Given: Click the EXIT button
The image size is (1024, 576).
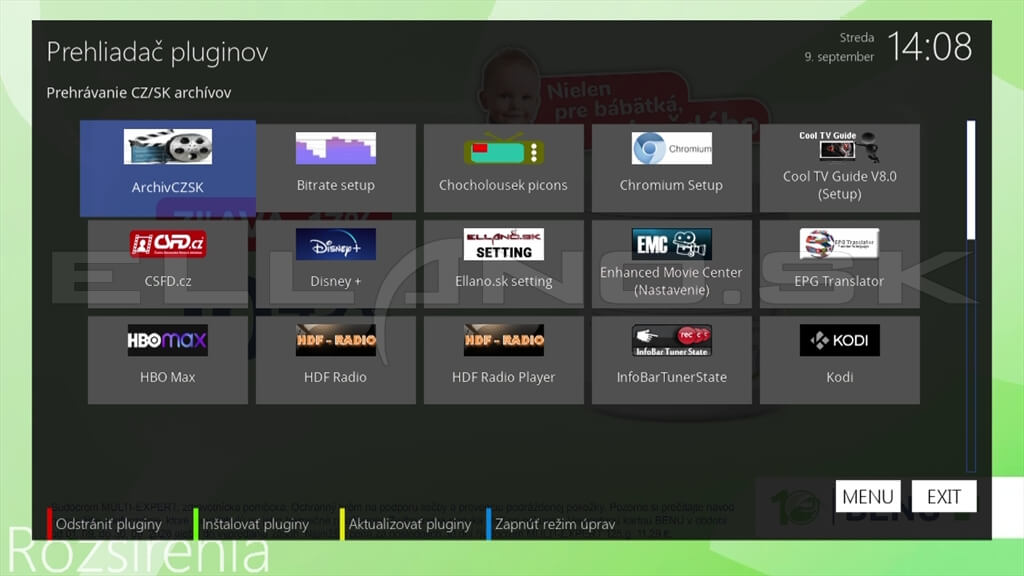Looking at the screenshot, I should coord(944,496).
